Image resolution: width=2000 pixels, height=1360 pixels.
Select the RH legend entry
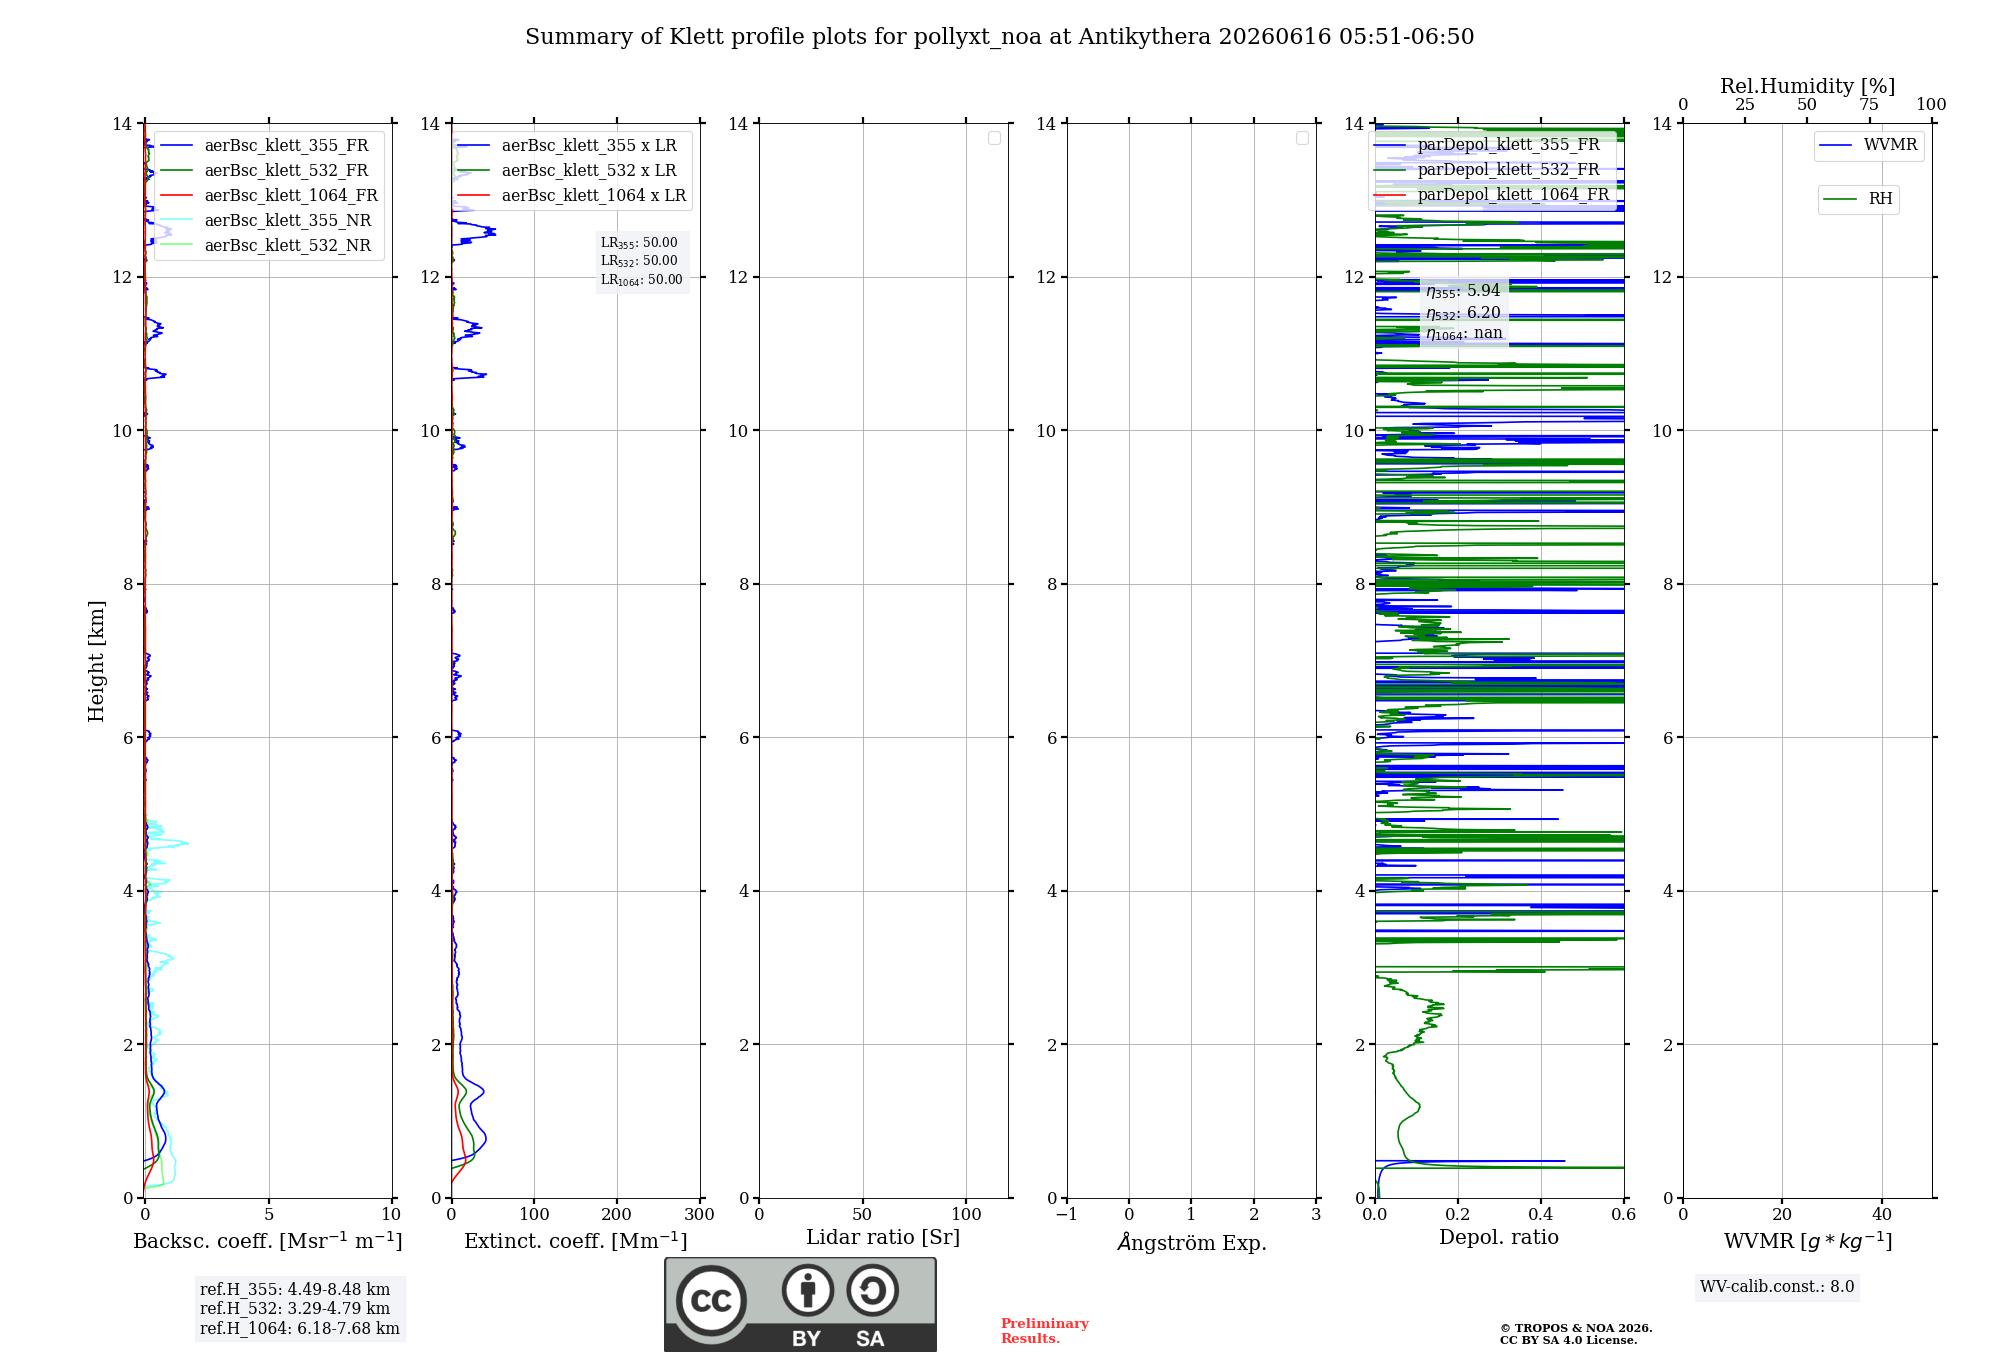[1858, 199]
